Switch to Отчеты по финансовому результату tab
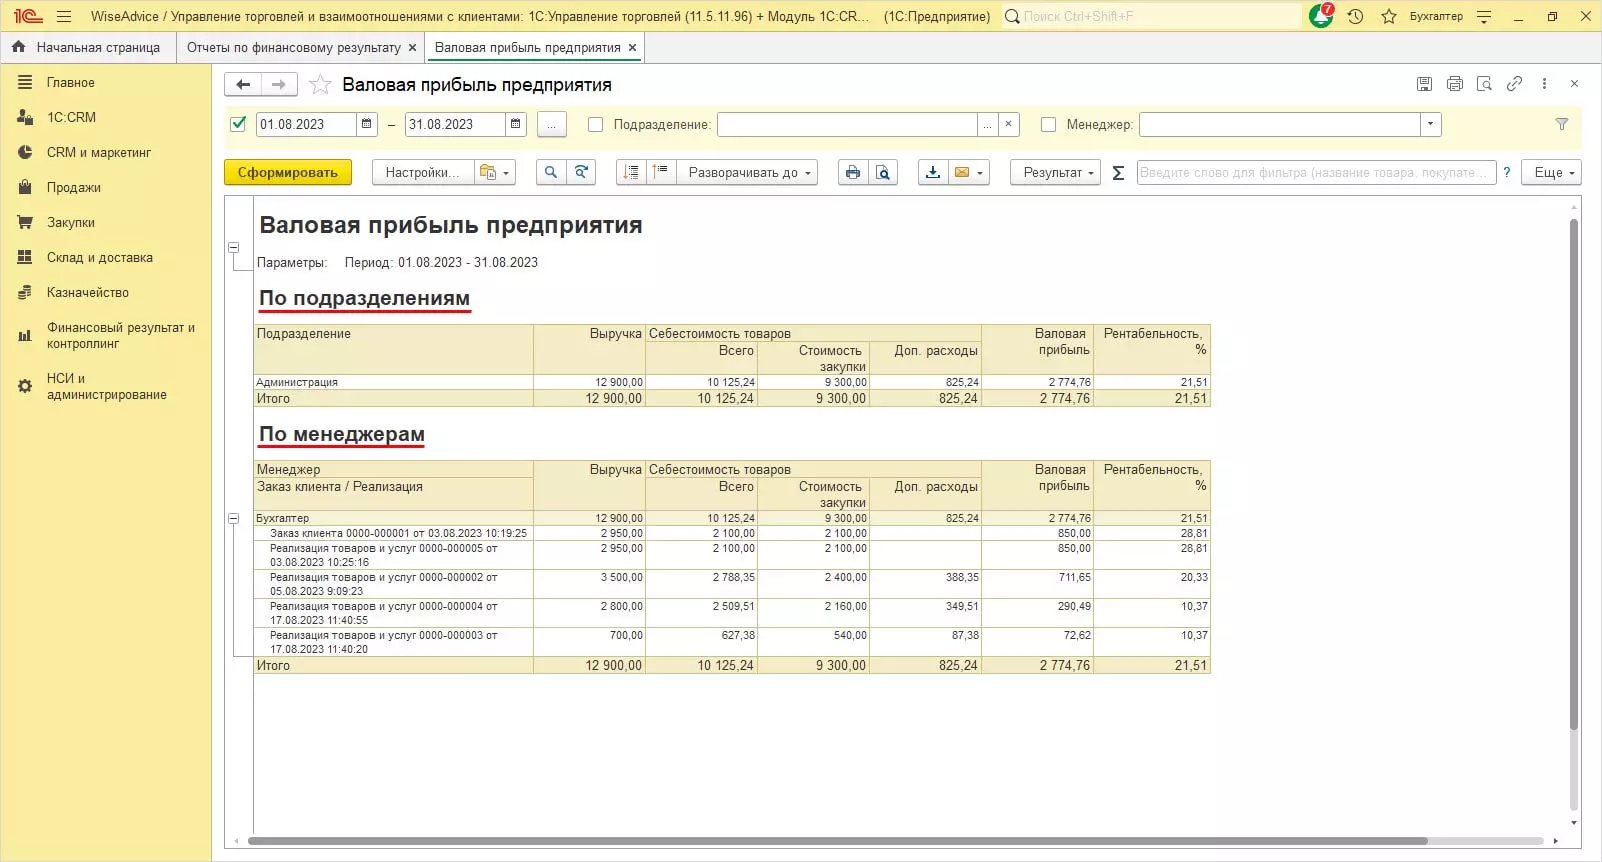Screen dimensions: 1602x862 pos(293,47)
